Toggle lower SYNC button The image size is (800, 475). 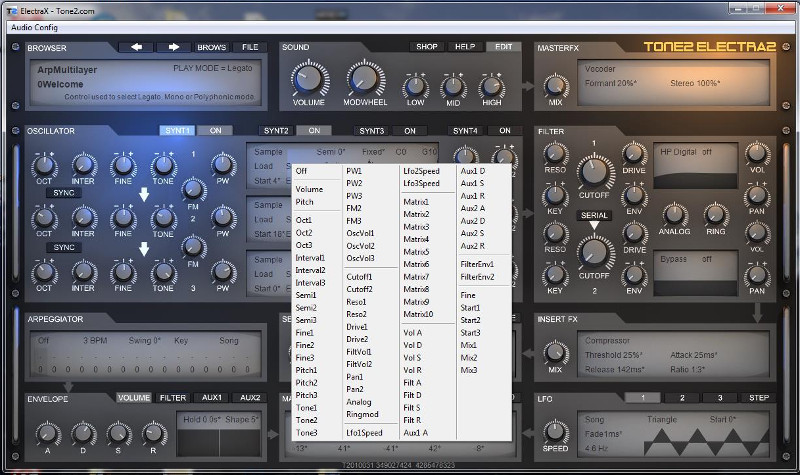64,247
